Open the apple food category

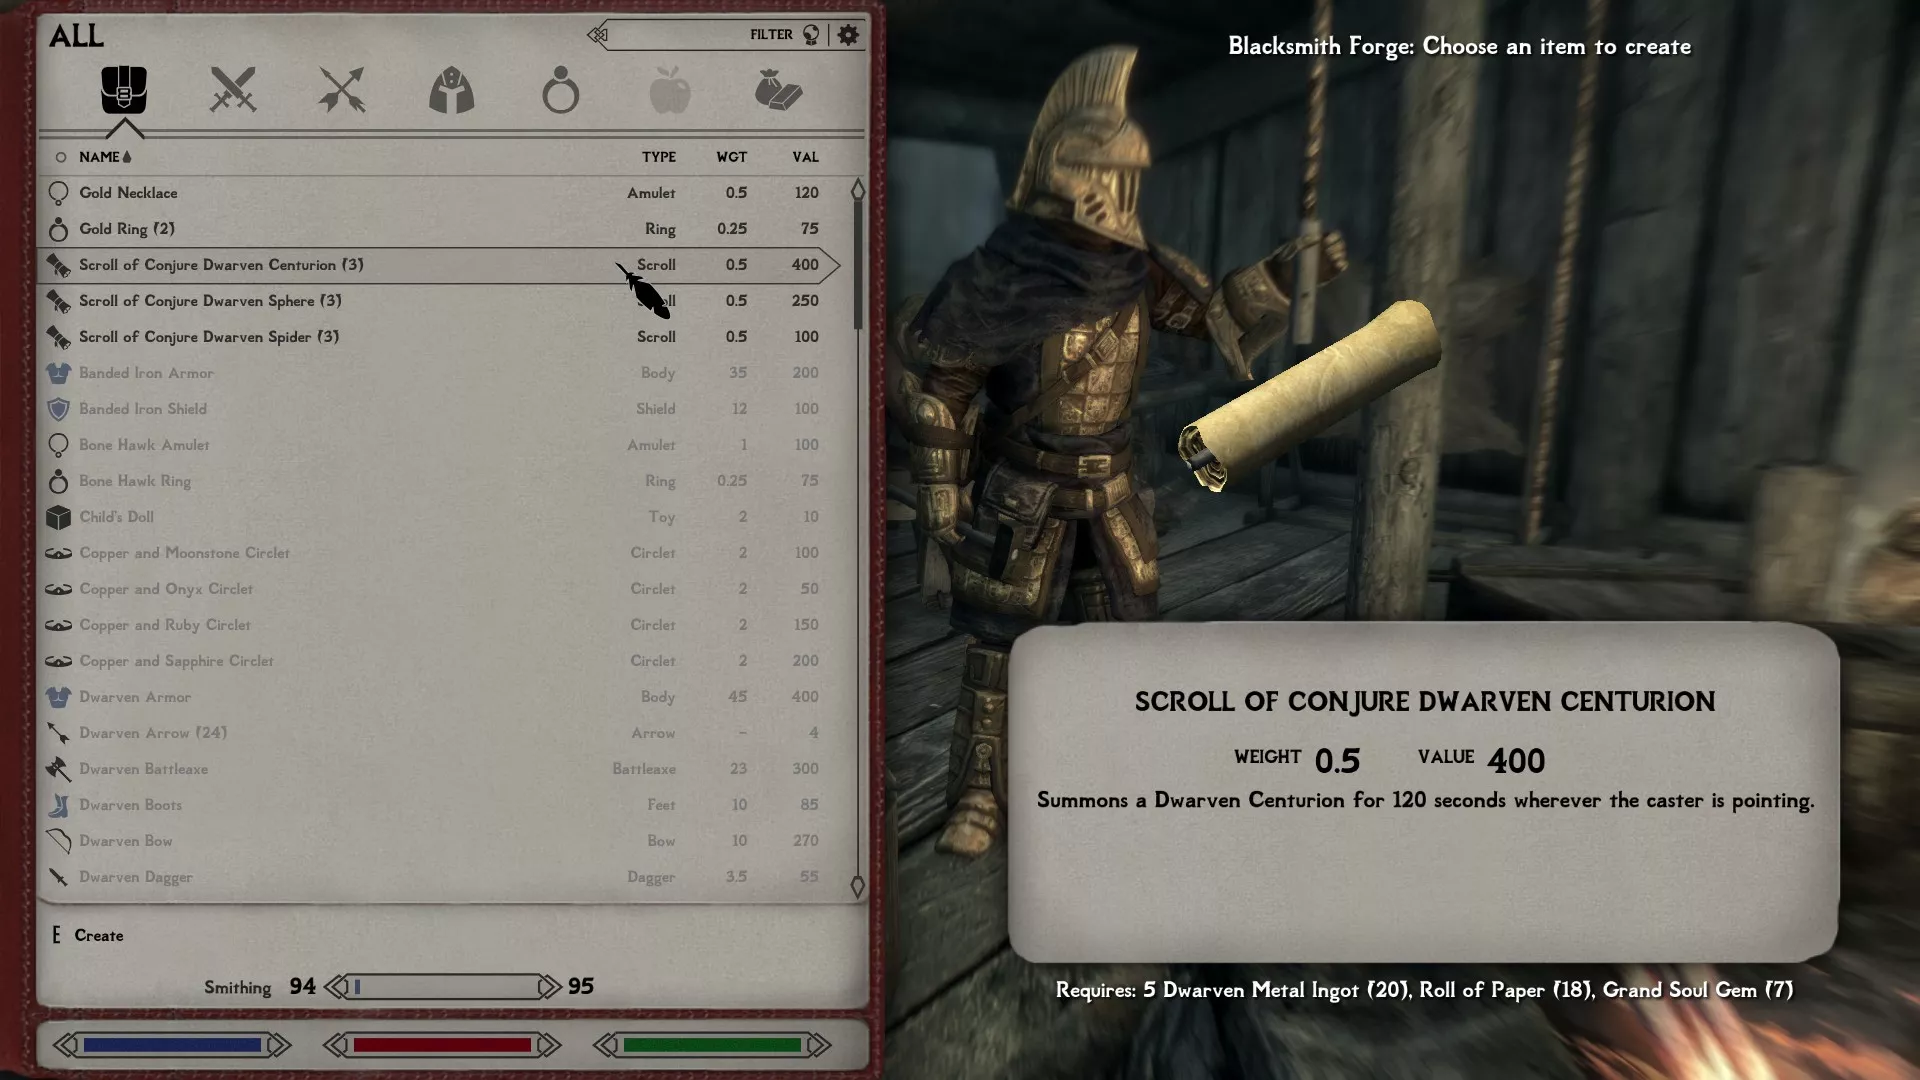click(669, 90)
